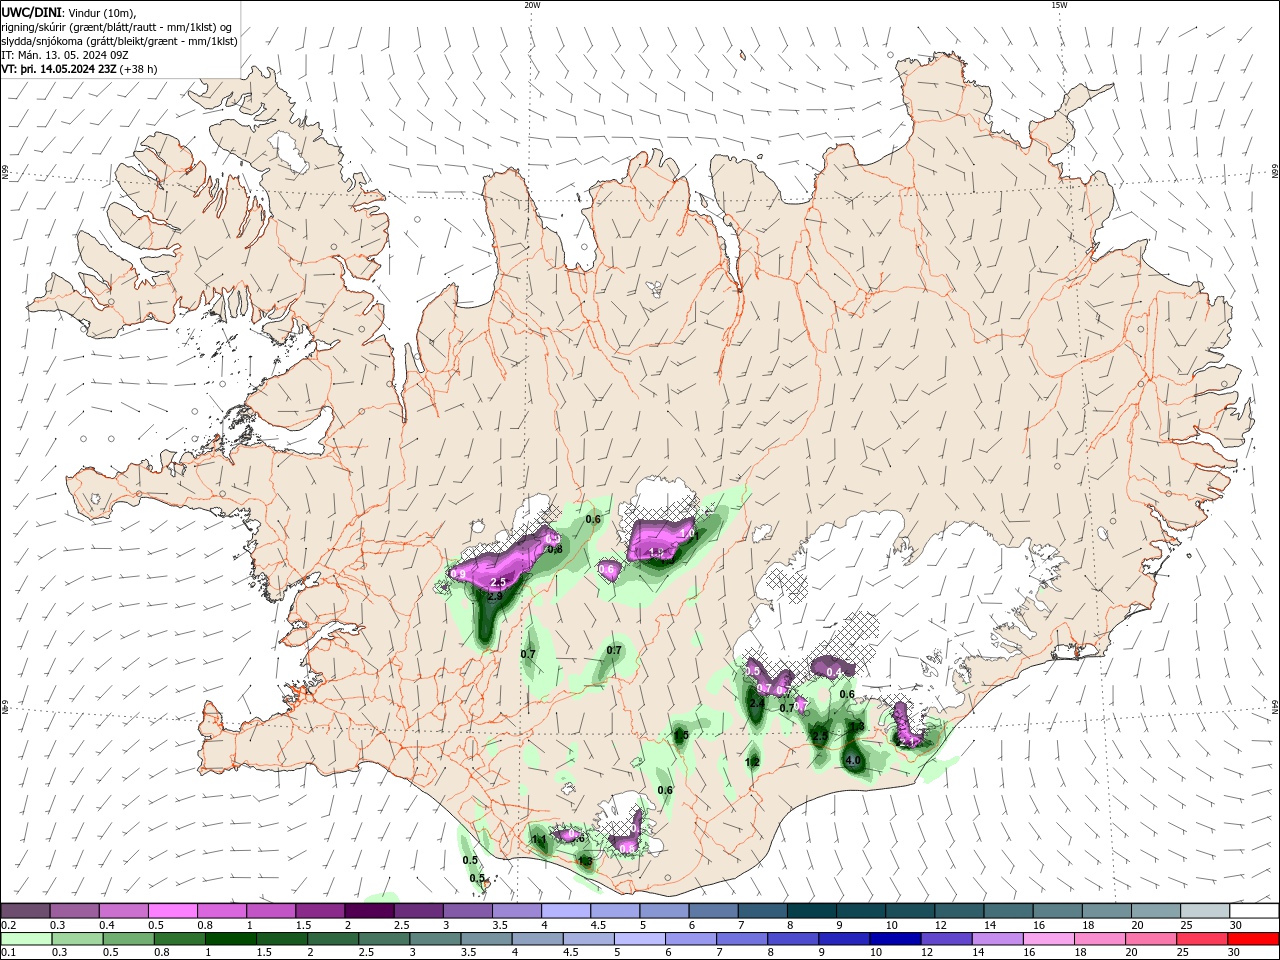
Task: Select the red swatch after 30 in the lower legend
Action: pyautogui.click(x=1254, y=939)
